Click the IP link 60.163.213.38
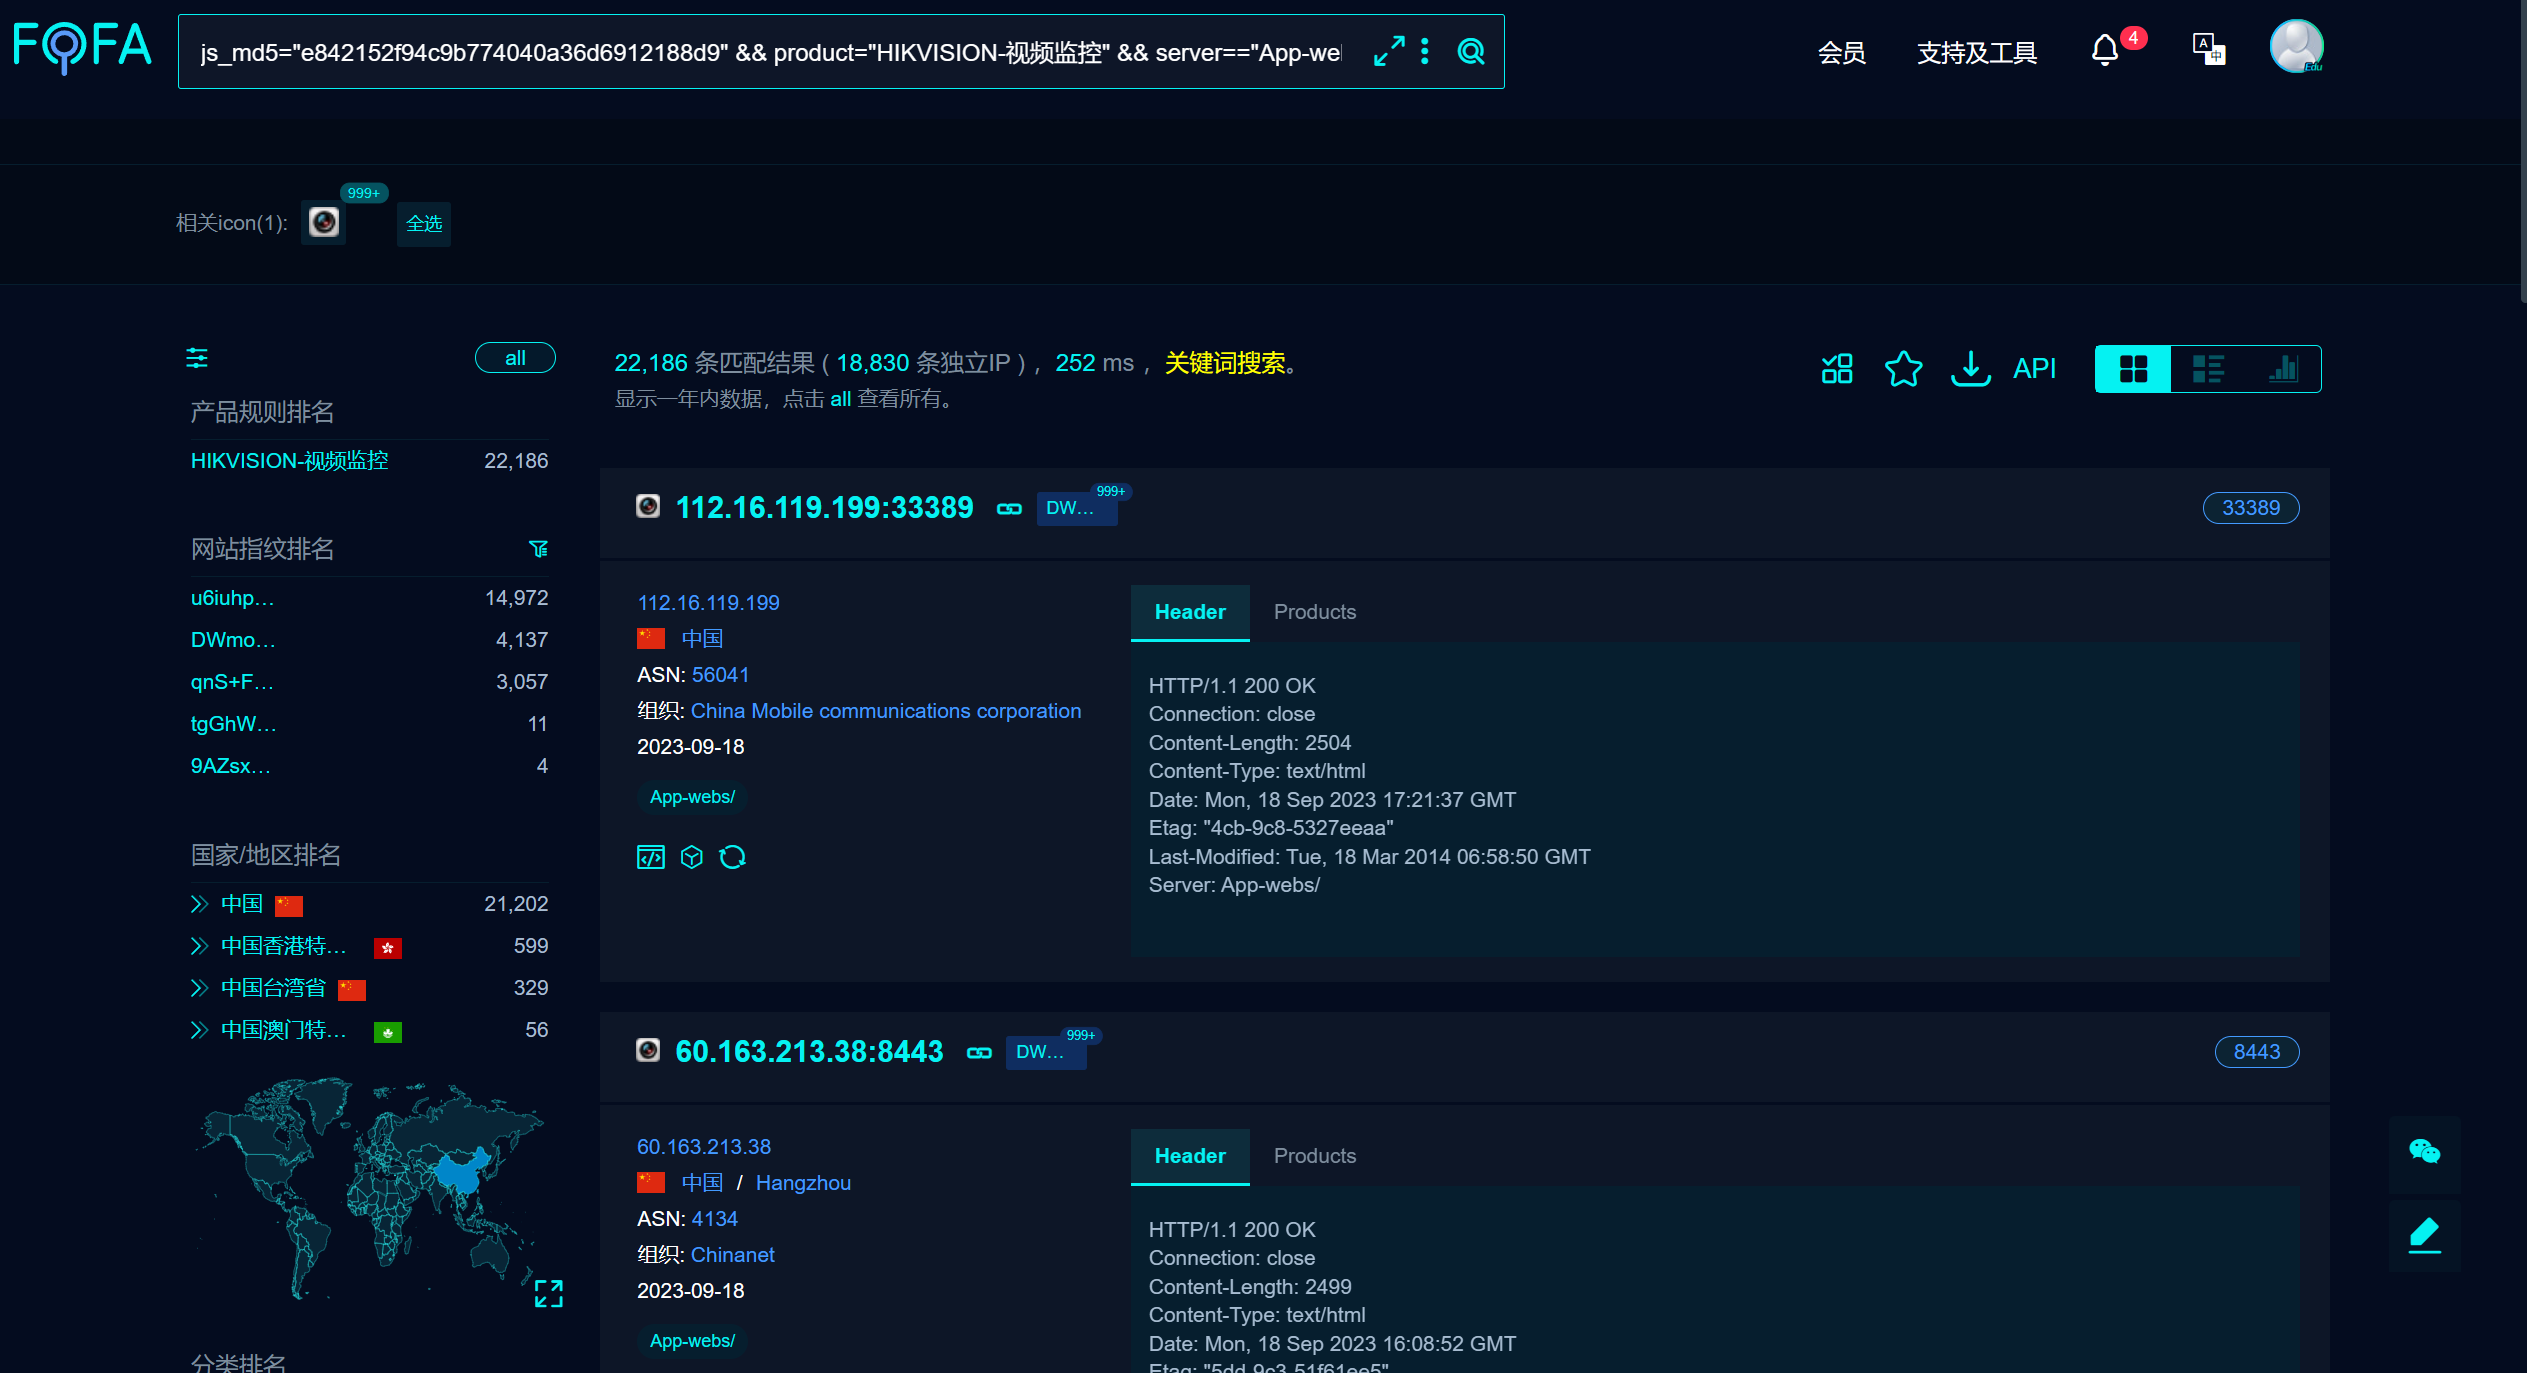This screenshot has height=1373, width=2527. coord(704,1147)
